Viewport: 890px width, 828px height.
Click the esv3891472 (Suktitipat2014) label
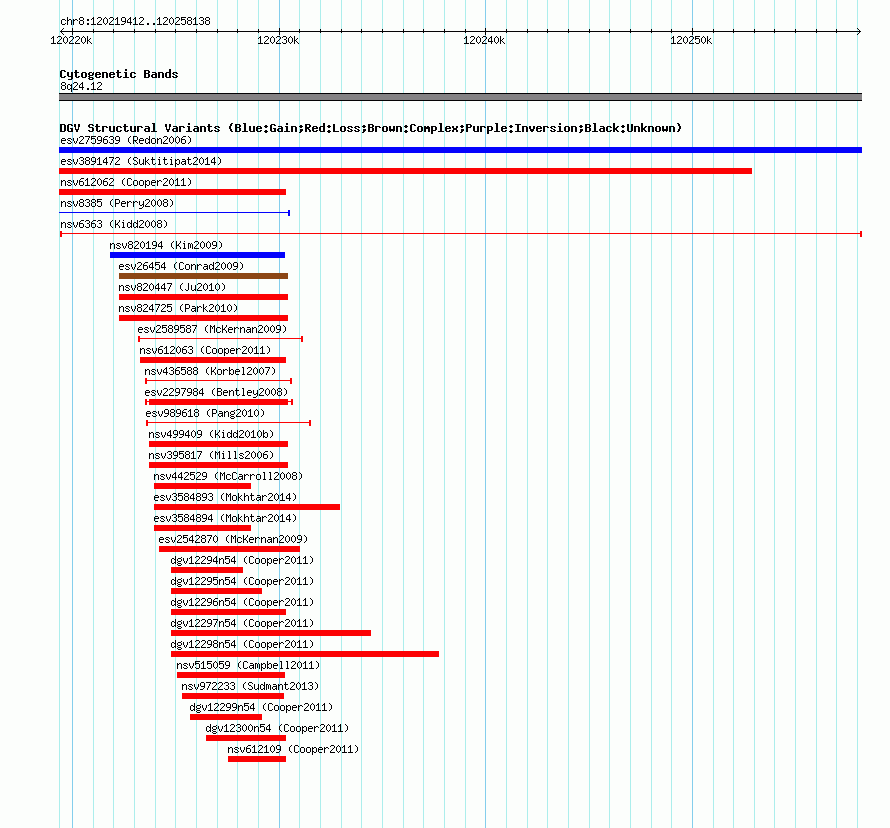click(141, 161)
